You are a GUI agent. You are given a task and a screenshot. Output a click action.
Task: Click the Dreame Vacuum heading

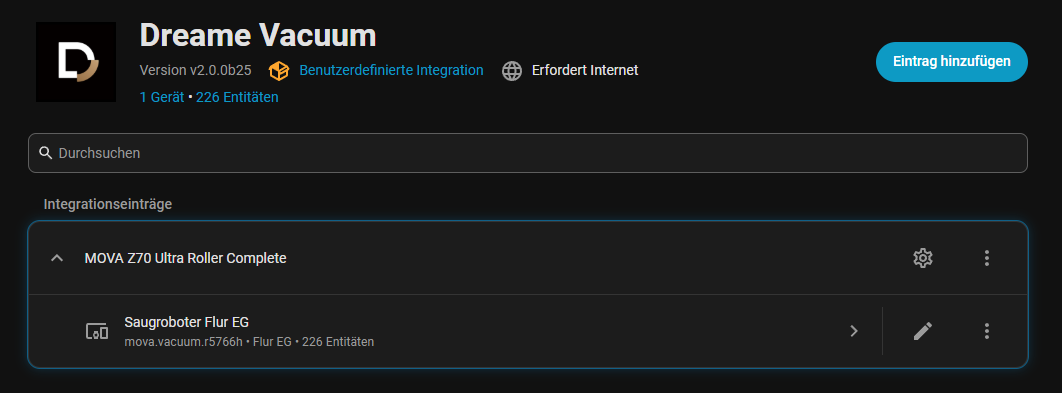point(257,35)
